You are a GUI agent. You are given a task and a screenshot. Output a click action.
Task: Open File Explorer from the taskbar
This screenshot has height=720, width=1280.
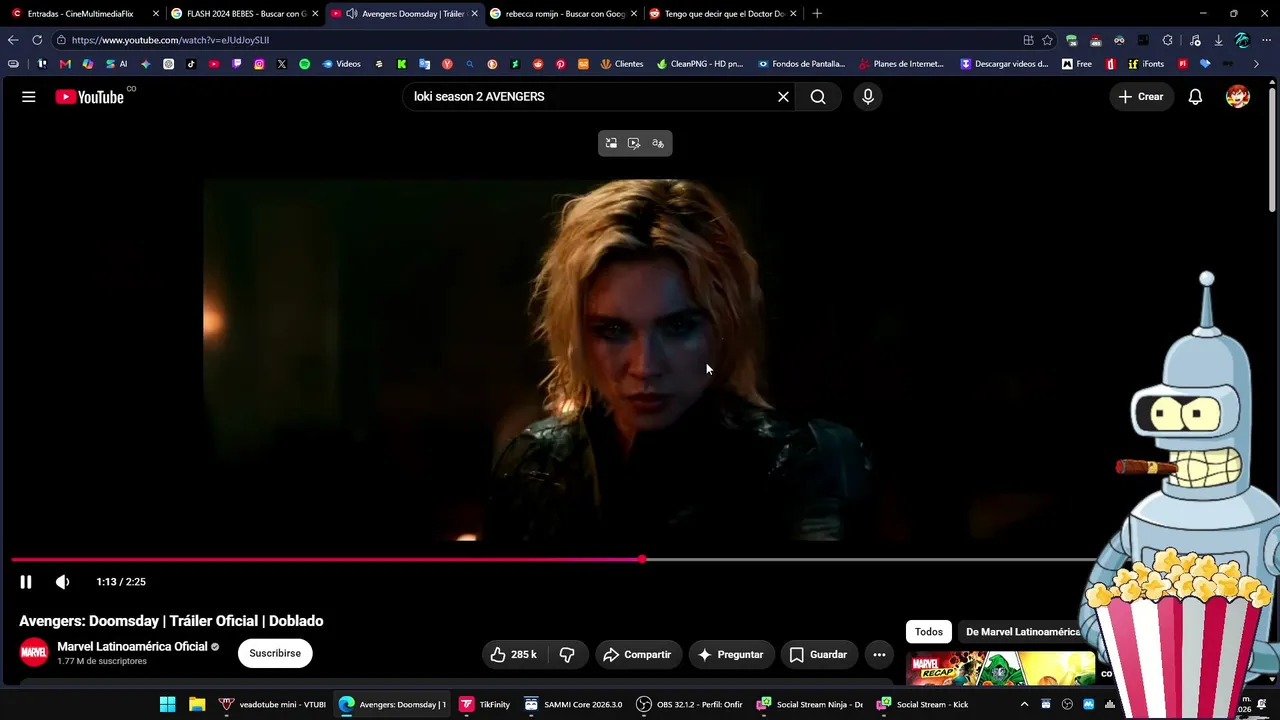pos(197,704)
